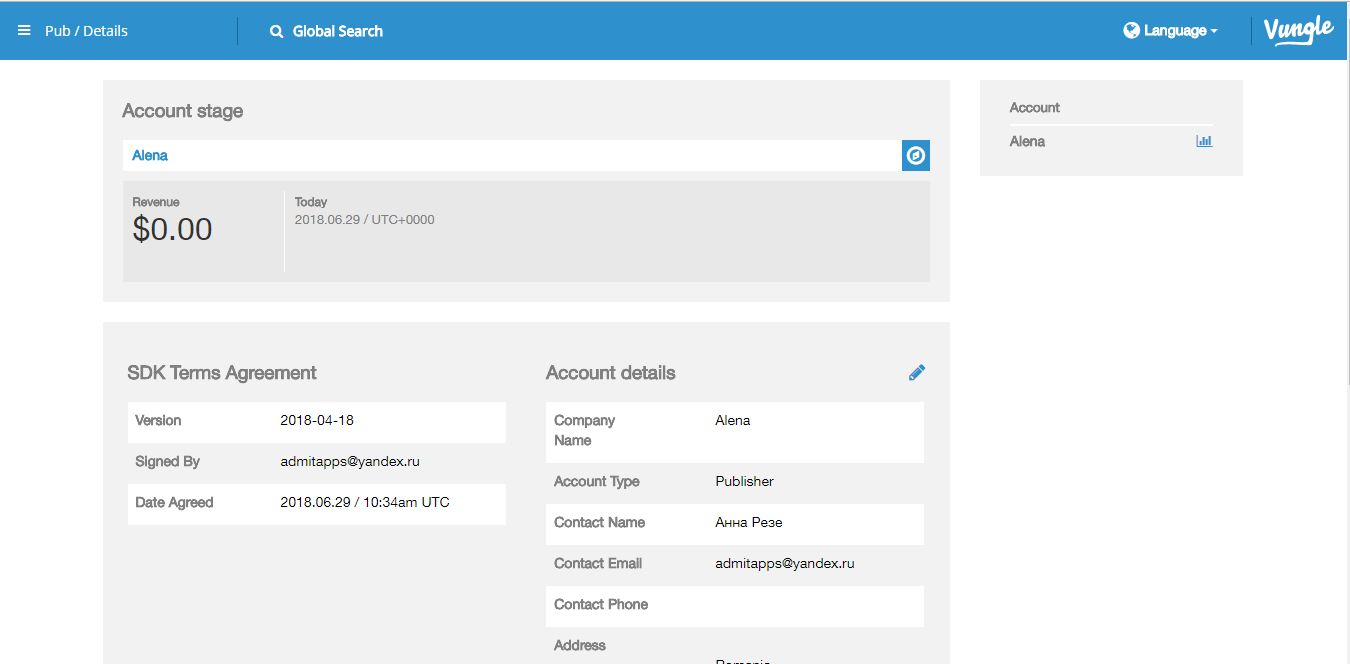Click the Signed By email address
Screen dimensions: 1350x664
349,462
